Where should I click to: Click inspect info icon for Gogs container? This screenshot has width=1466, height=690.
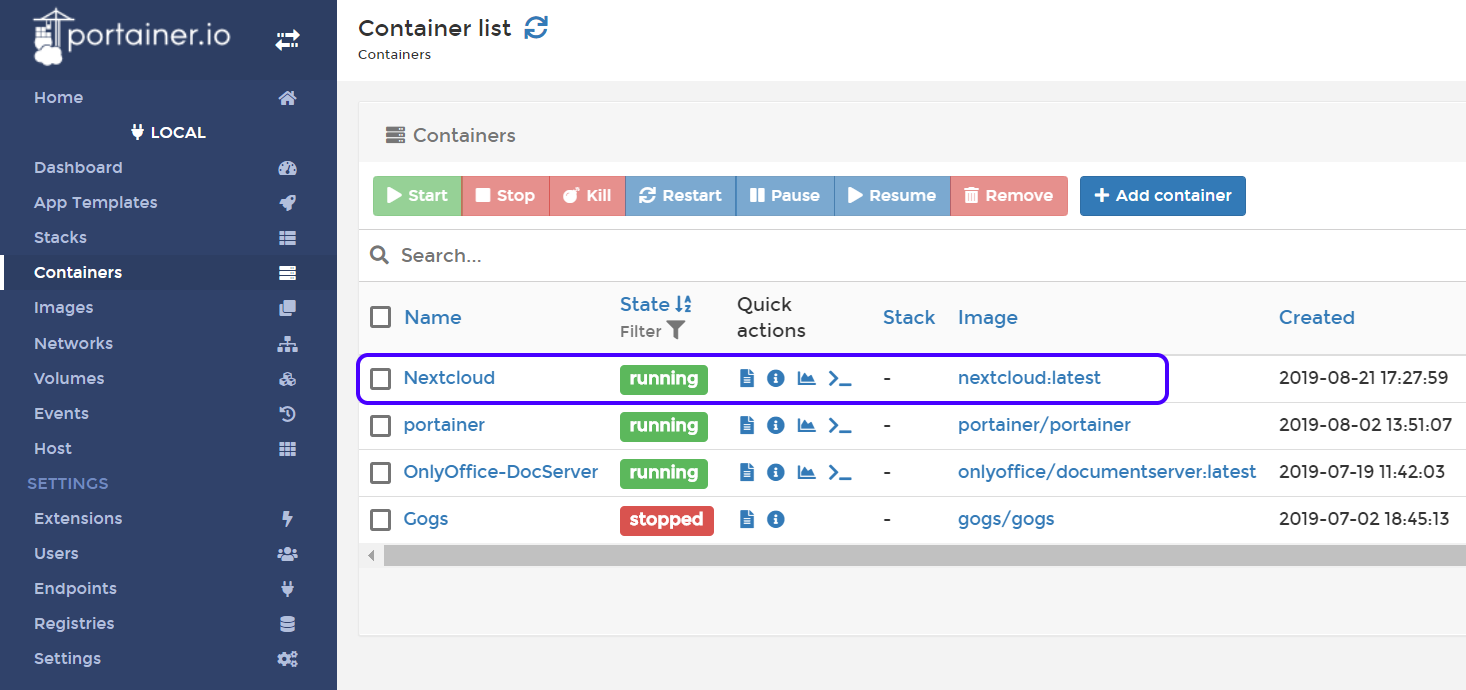[x=775, y=519]
